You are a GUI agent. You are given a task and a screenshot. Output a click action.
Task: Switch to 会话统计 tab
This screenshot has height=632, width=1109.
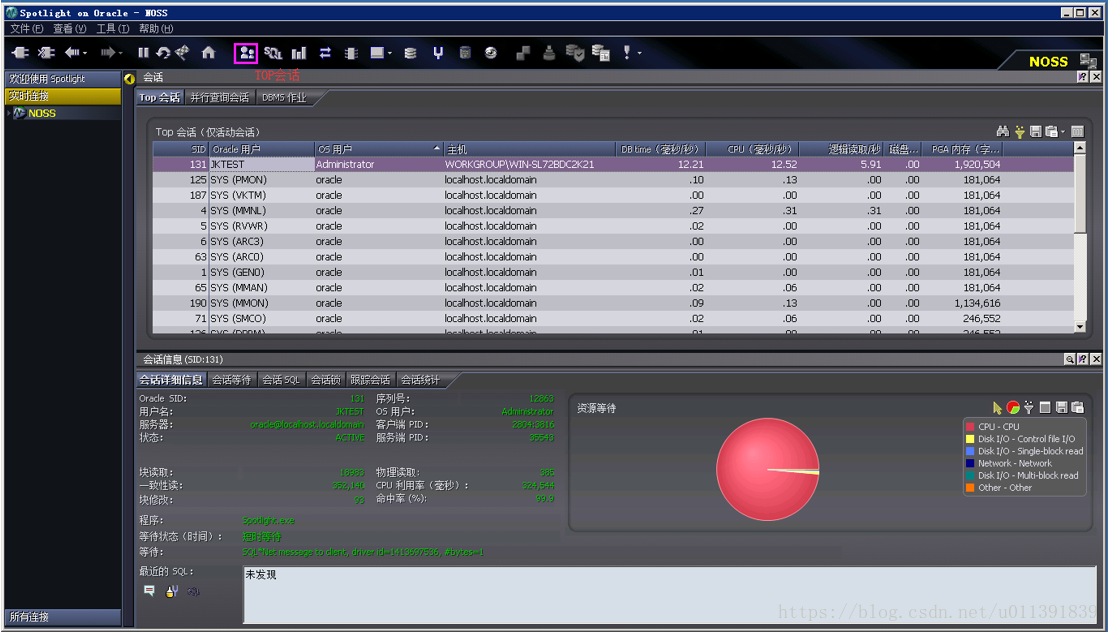tap(420, 380)
